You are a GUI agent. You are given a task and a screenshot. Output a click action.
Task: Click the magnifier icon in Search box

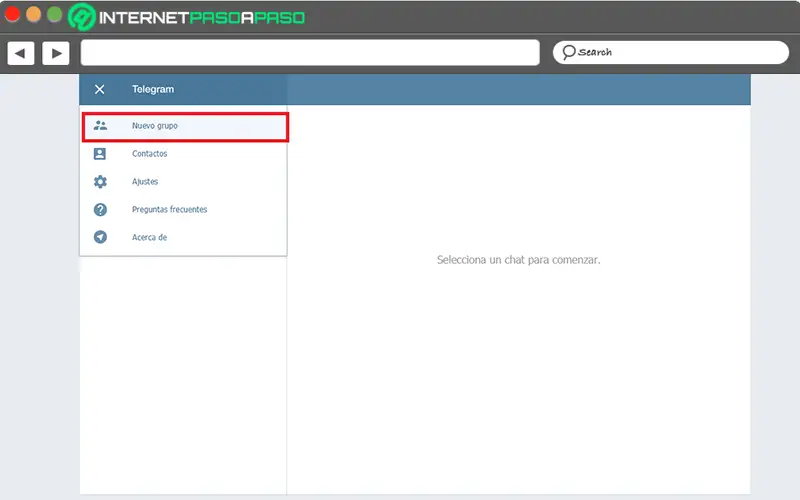pyautogui.click(x=568, y=52)
